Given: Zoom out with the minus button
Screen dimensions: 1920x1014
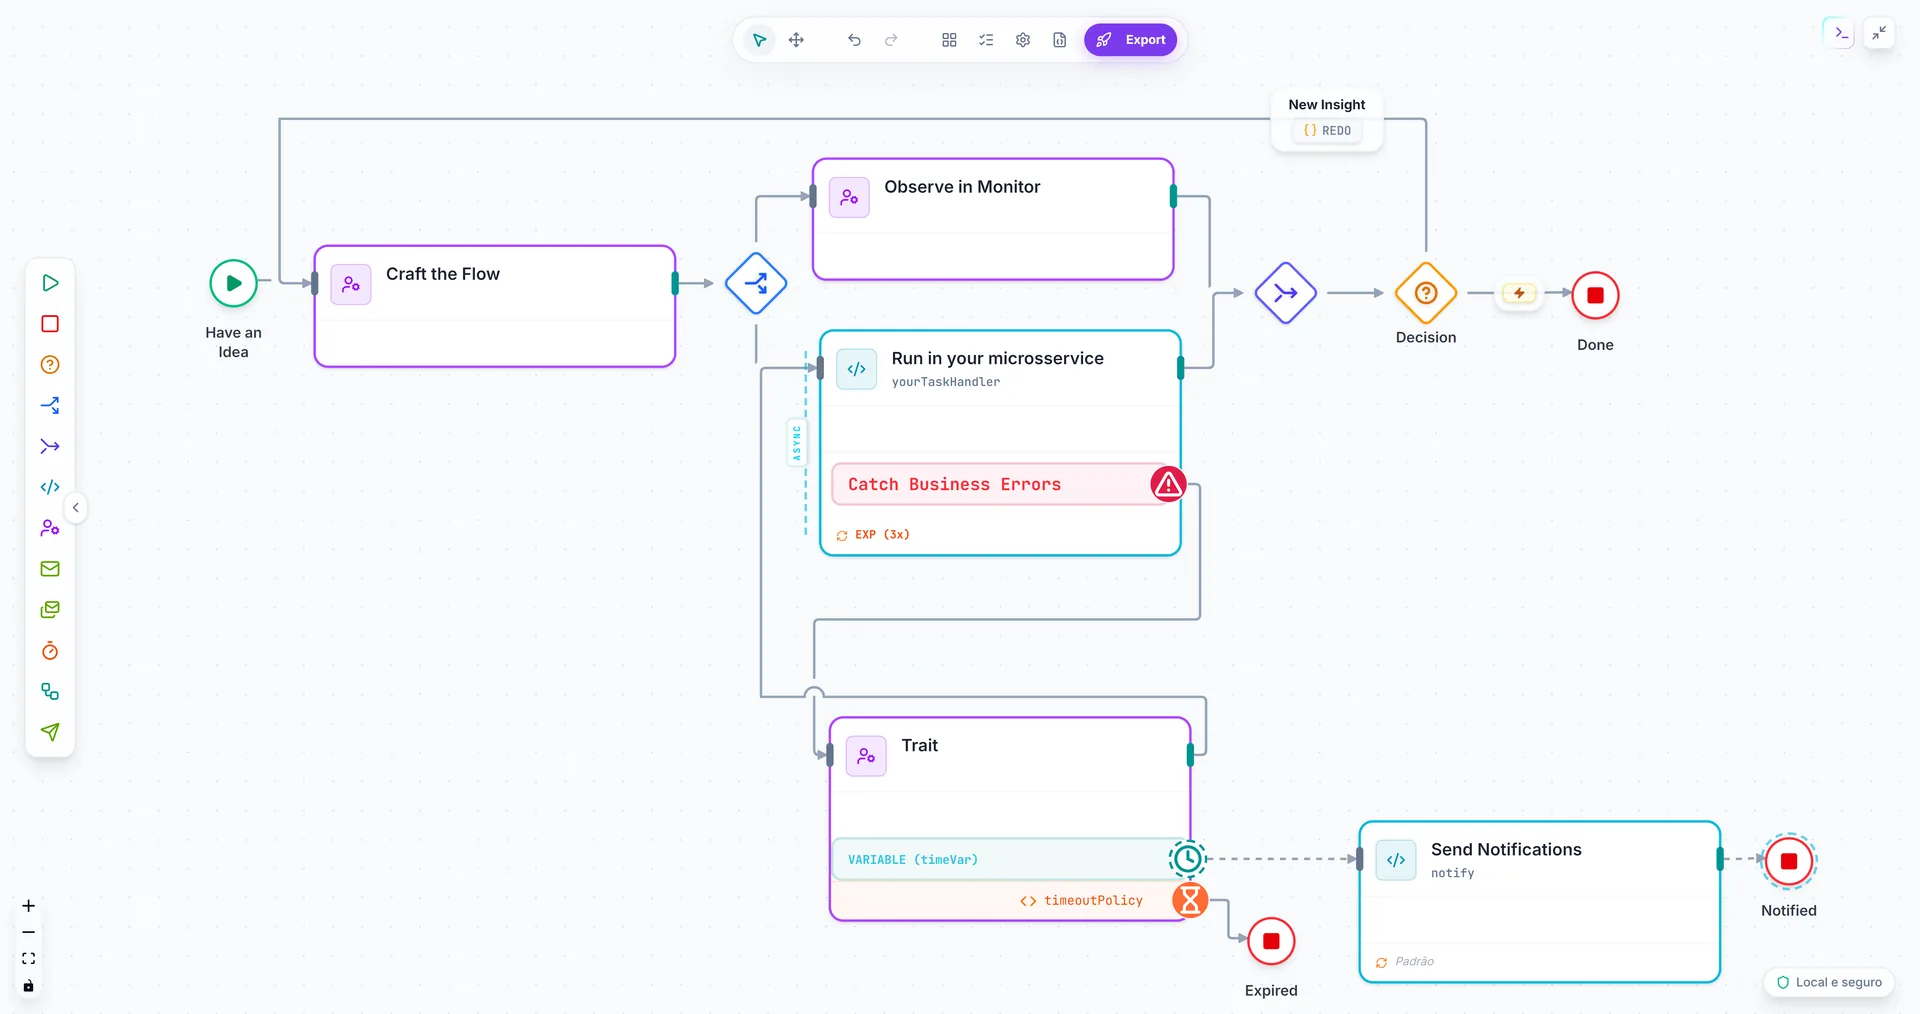Looking at the screenshot, I should pyautogui.click(x=29, y=932).
